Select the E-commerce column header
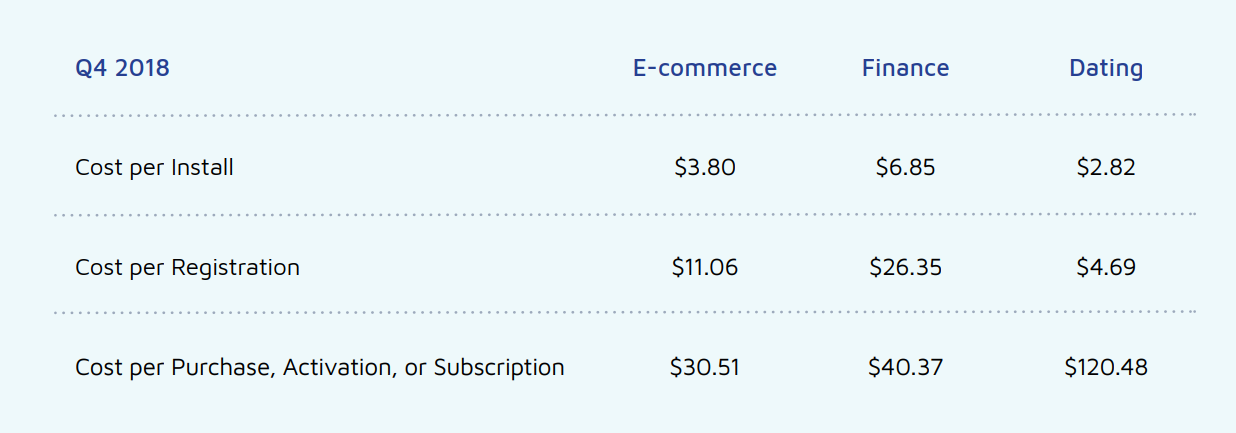 coord(704,68)
